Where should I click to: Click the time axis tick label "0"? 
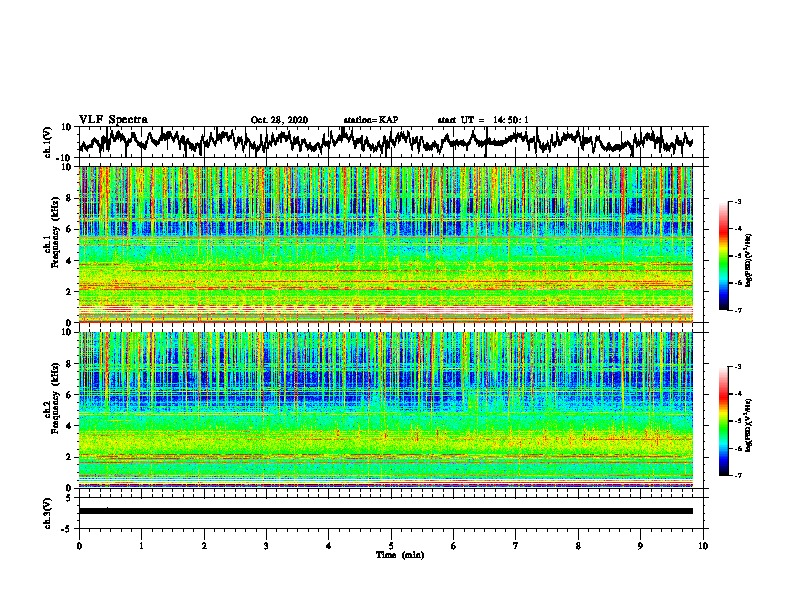click(x=79, y=546)
